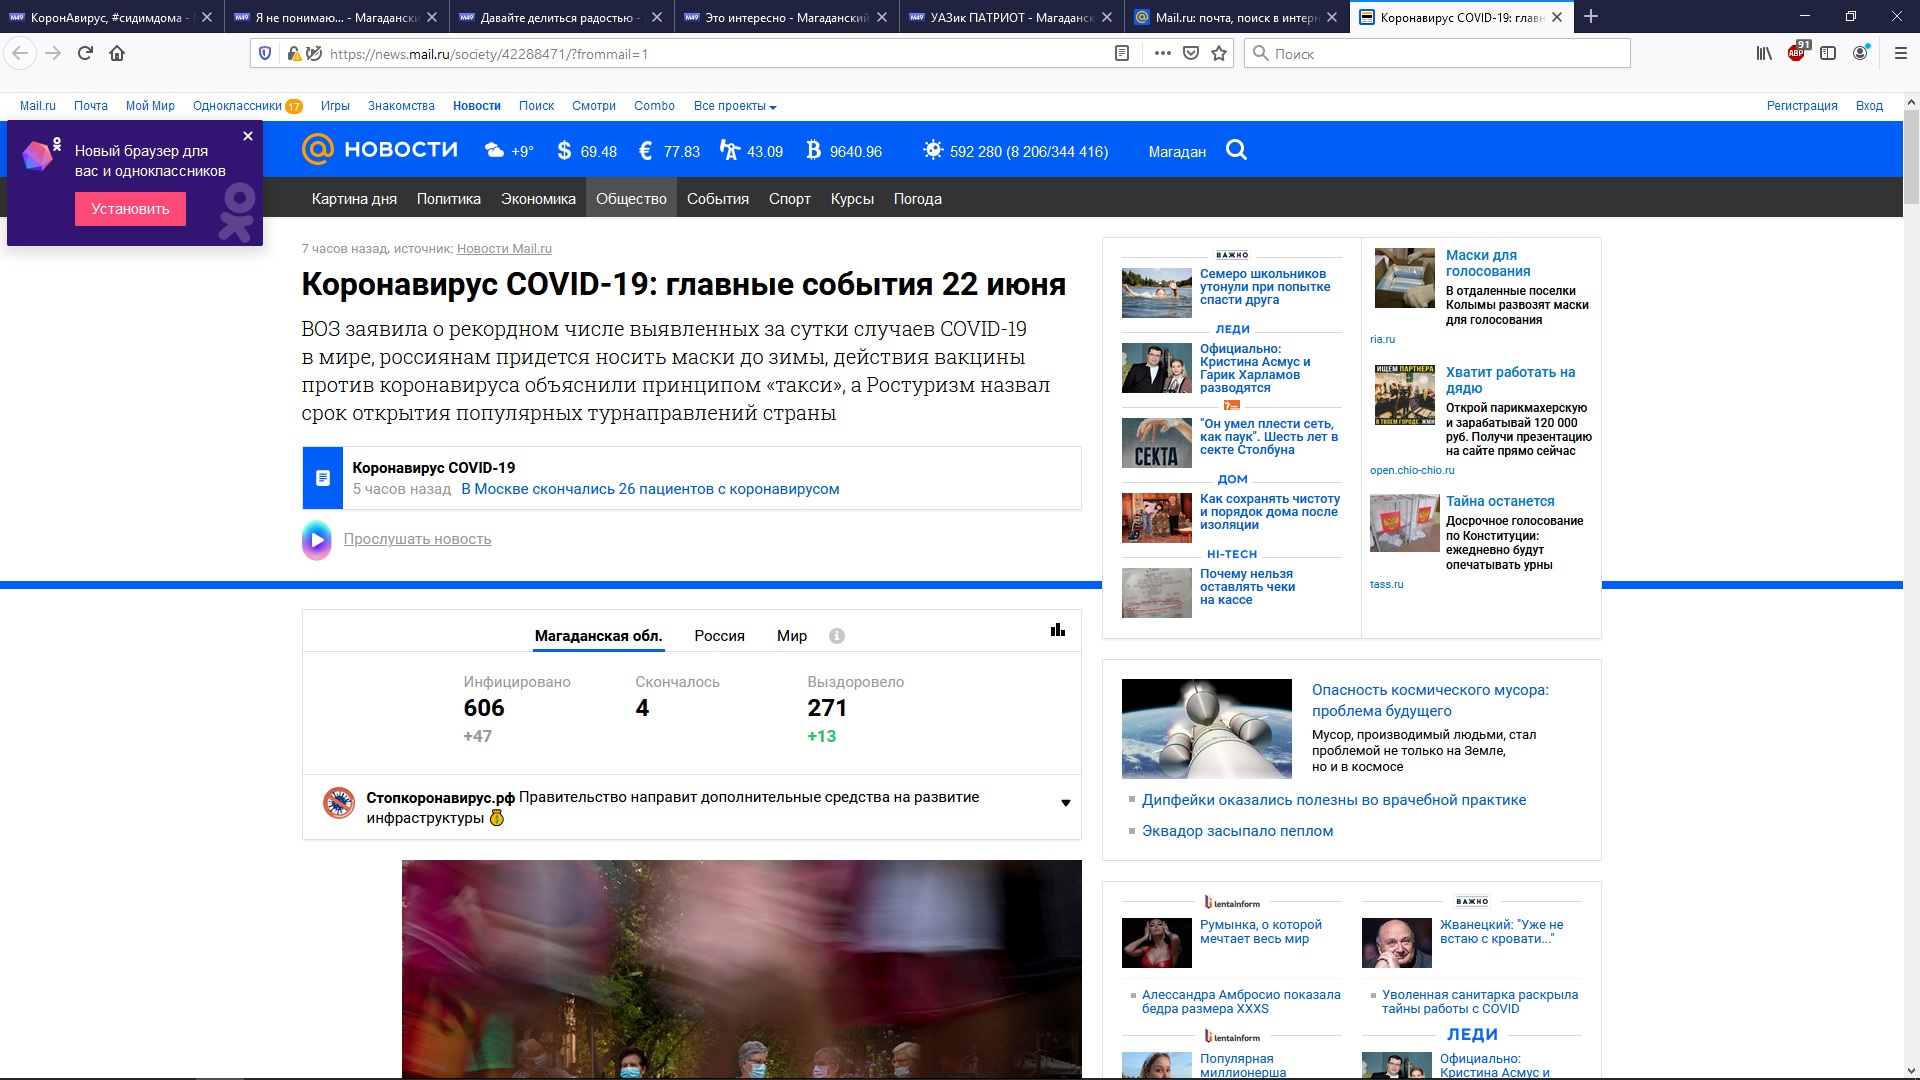The height and width of the screenshot is (1080, 1920).
Task: Select Политика in the news navigation
Action: tap(448, 199)
